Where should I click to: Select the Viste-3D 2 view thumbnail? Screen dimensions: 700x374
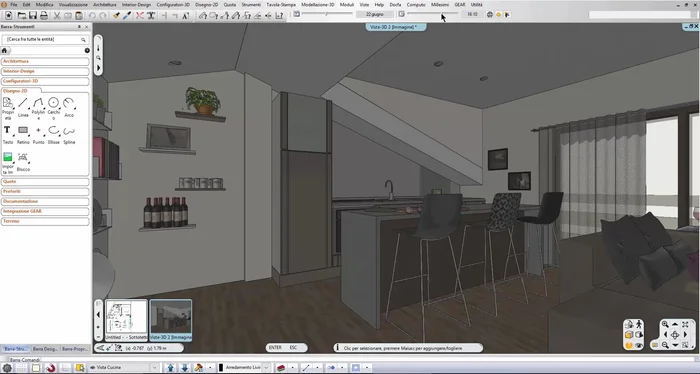171,320
